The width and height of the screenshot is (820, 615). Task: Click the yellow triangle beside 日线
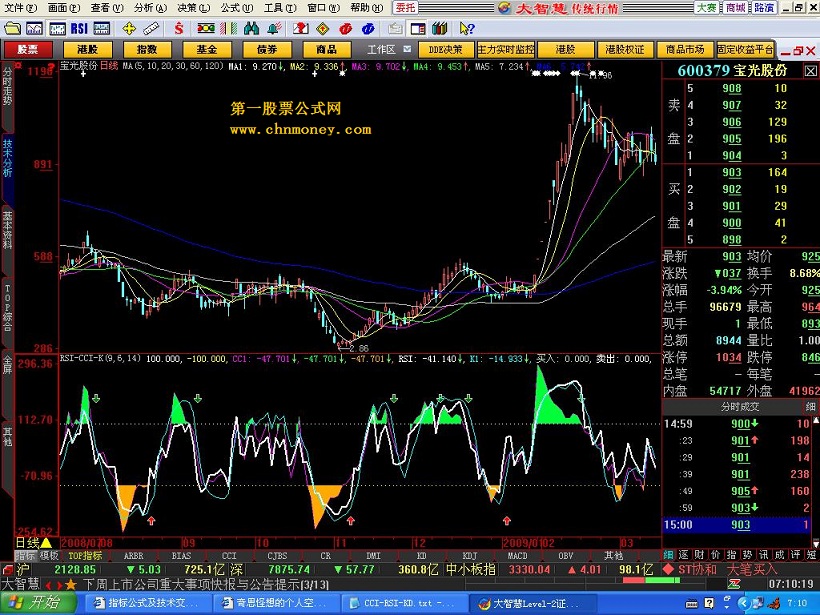46,543
